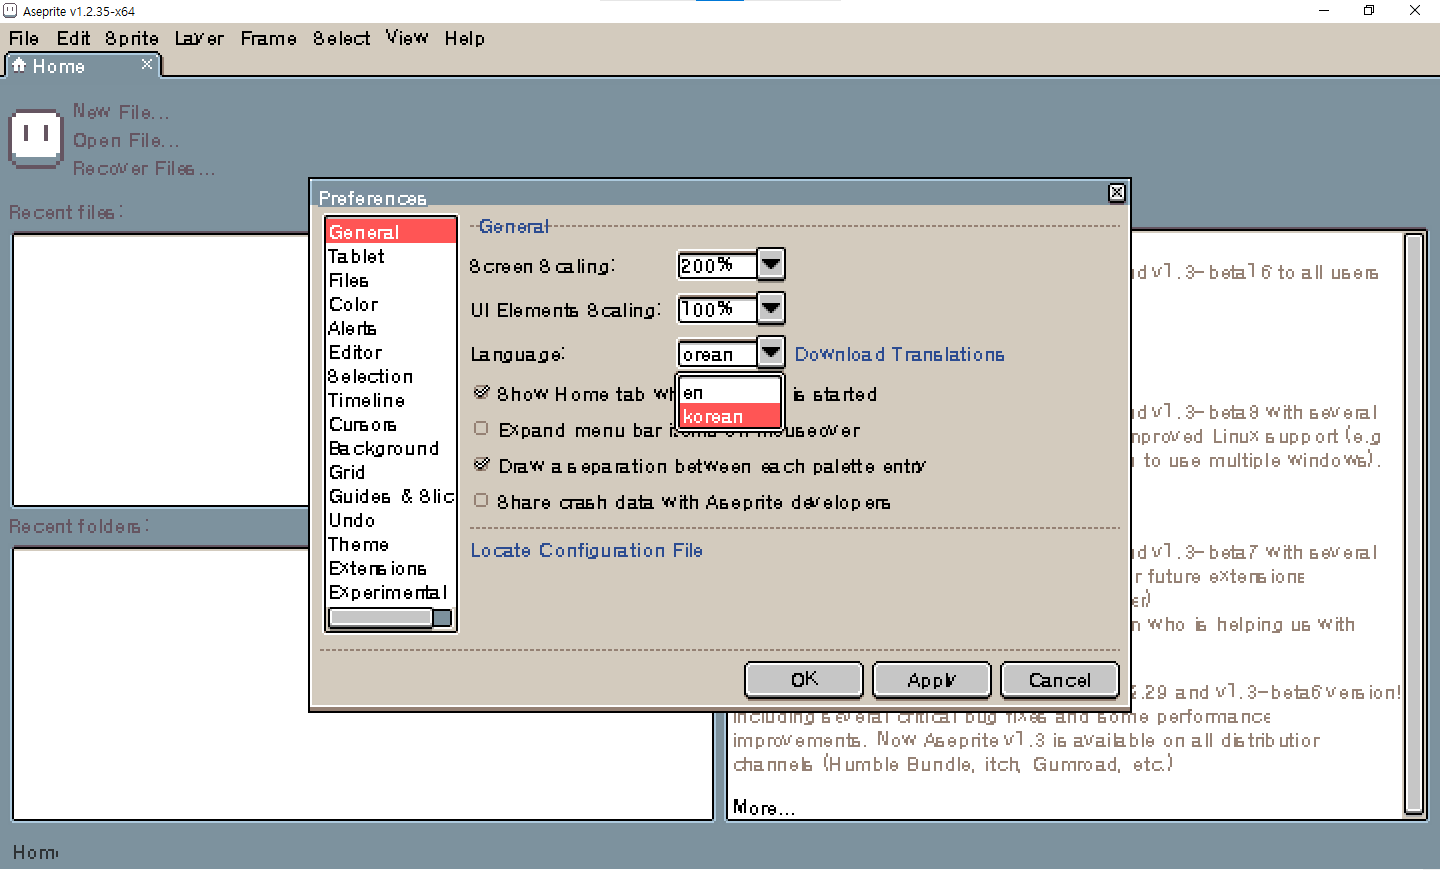Select Extensions preferences section
1440x870 pixels.
point(391,568)
